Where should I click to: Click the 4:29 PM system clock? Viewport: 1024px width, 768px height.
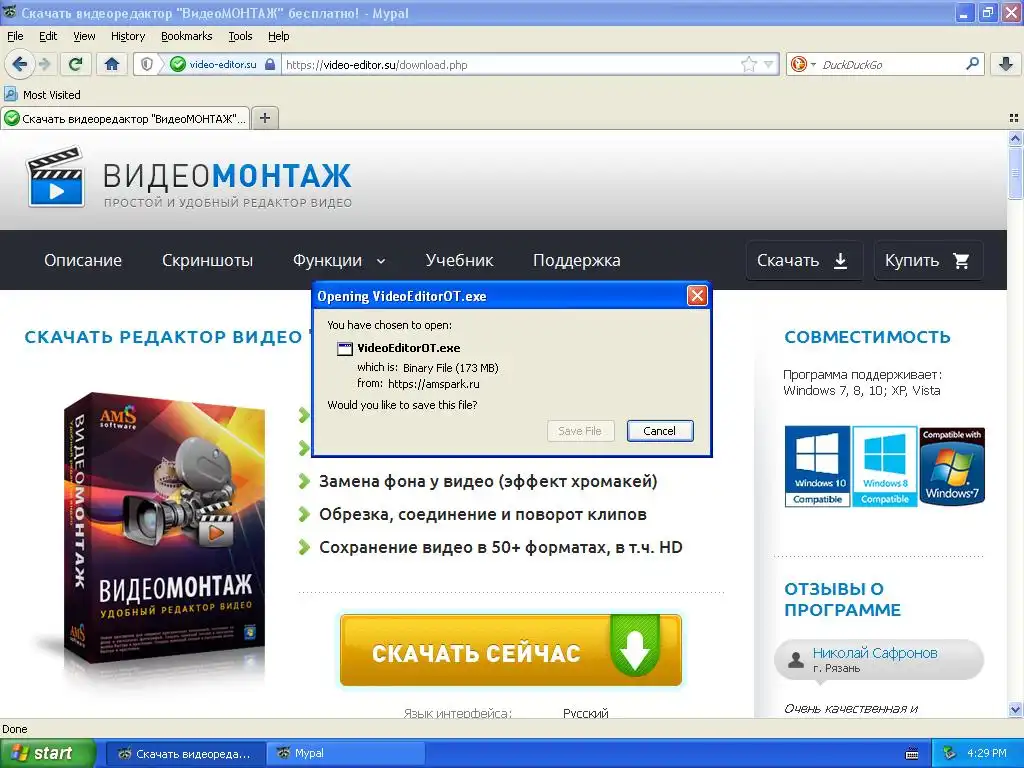tap(987, 754)
